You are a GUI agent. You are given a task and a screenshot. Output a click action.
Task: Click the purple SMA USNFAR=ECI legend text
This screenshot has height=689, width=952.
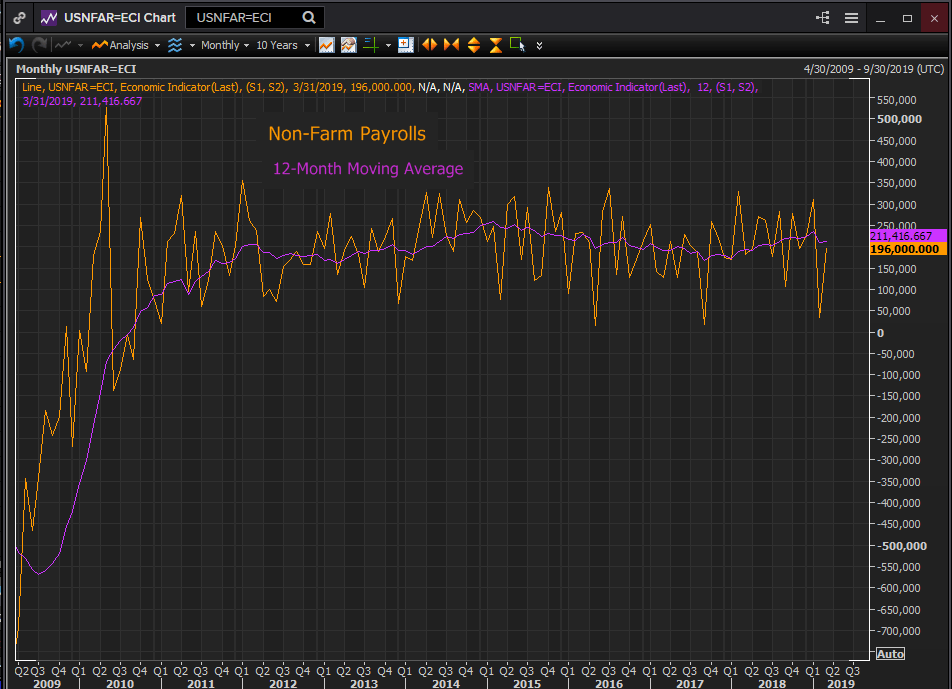pos(613,87)
